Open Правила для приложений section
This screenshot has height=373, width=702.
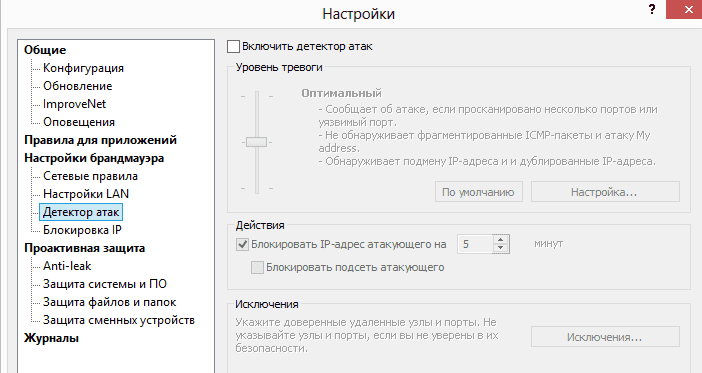(100, 140)
